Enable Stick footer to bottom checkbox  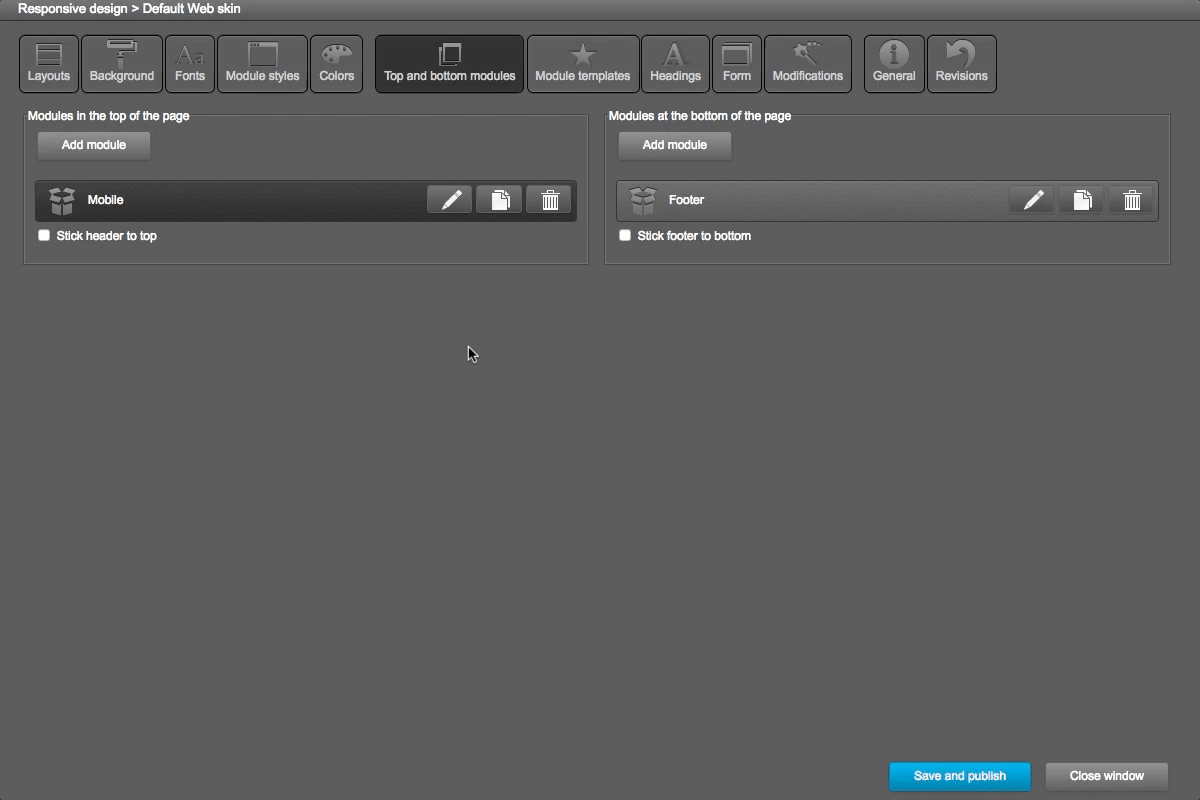click(625, 236)
